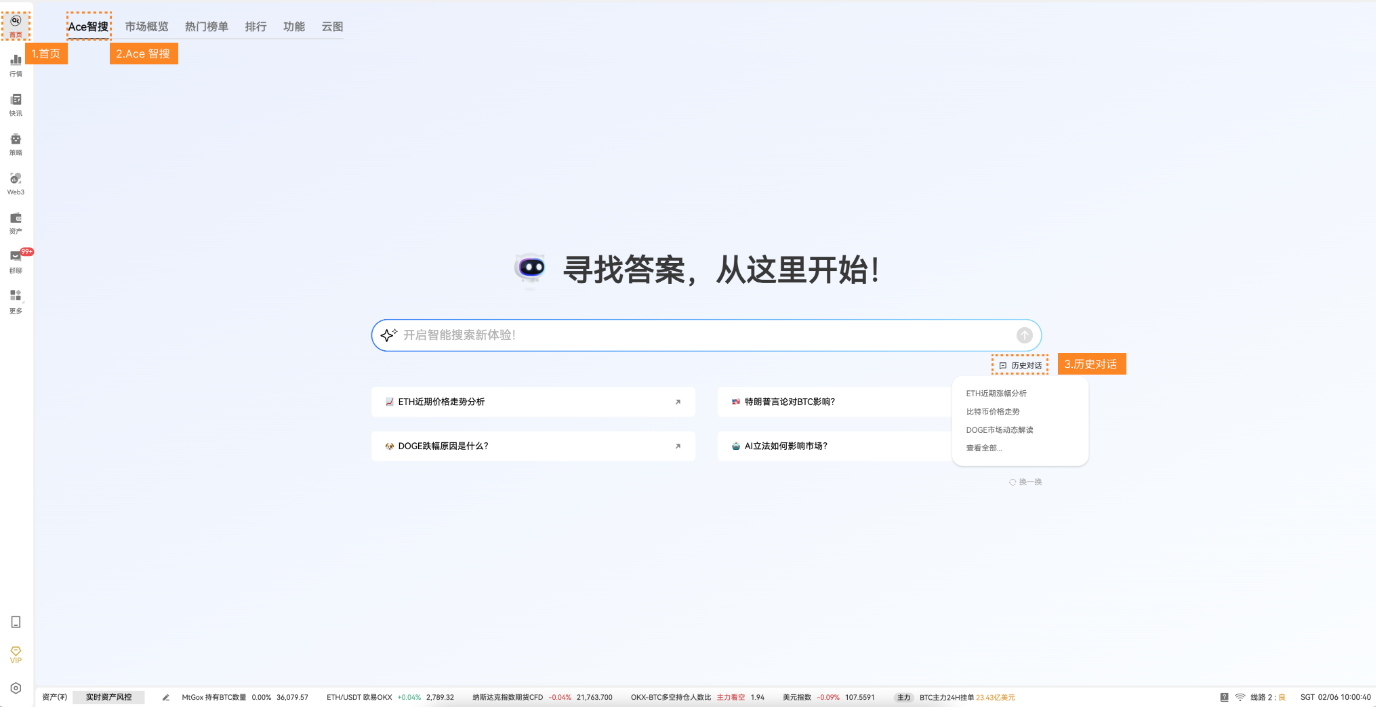Click the mobile phone icon in sidebar

pos(15,622)
